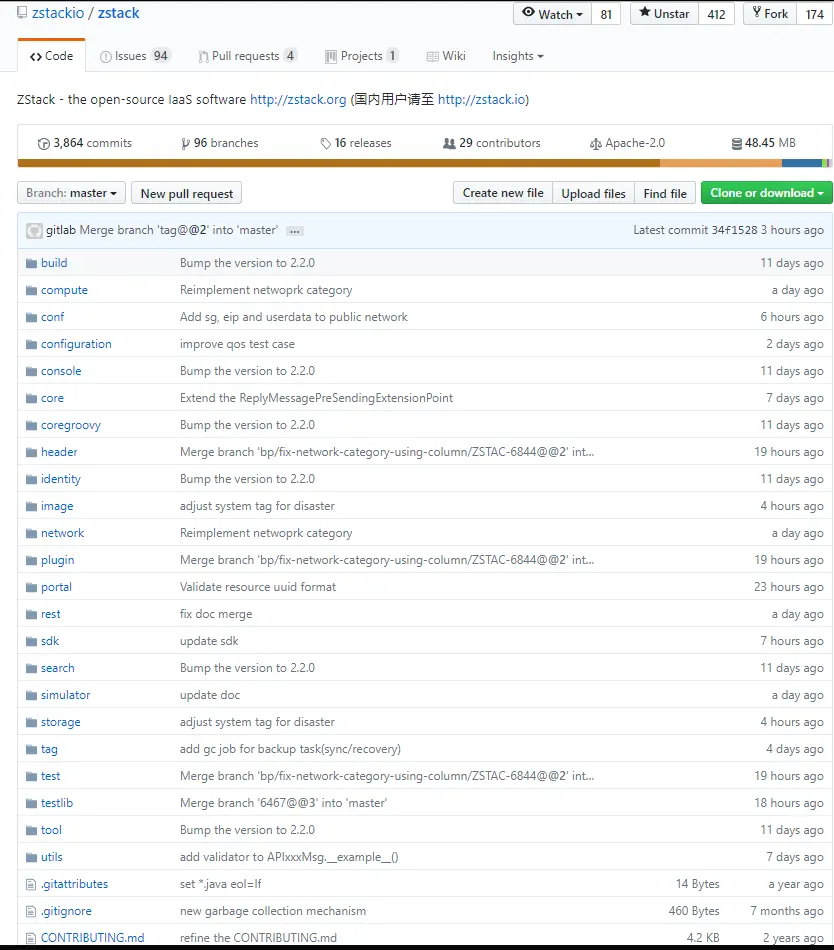Screen dimensions: 834x950
Task: Open the latest commit hash 34f1528
Action: (x=734, y=230)
